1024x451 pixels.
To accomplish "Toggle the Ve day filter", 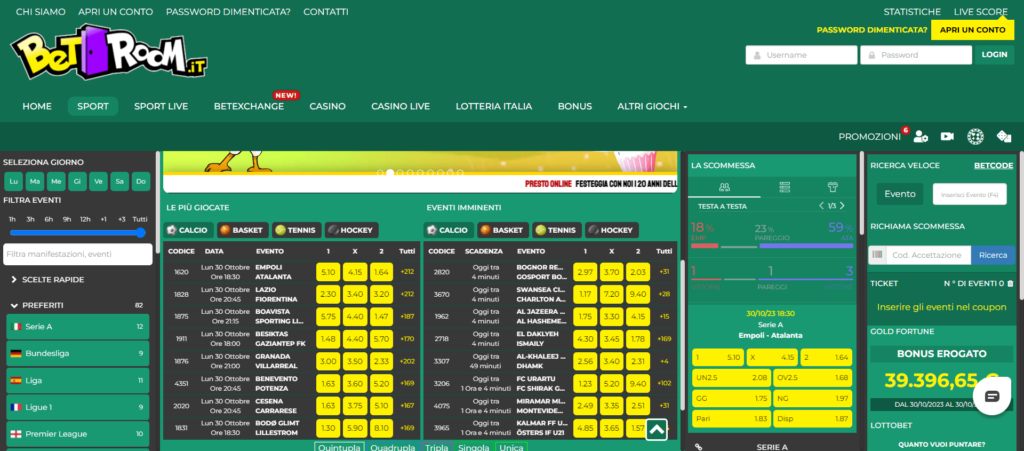I will click(99, 181).
